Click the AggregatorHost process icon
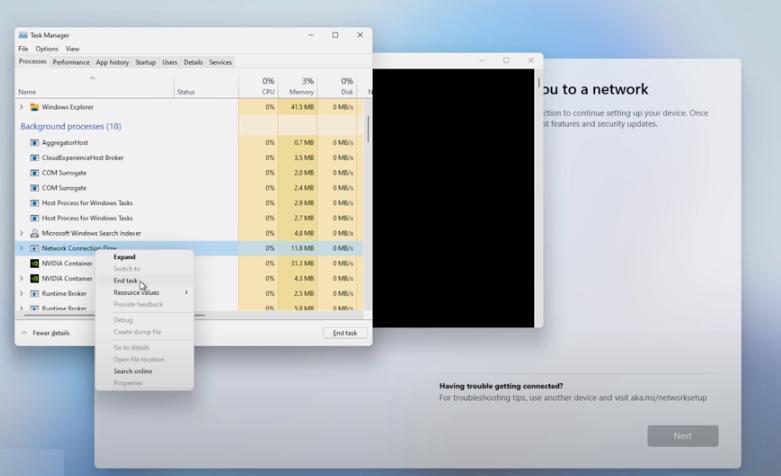This screenshot has height=476, width=781. tap(34, 142)
